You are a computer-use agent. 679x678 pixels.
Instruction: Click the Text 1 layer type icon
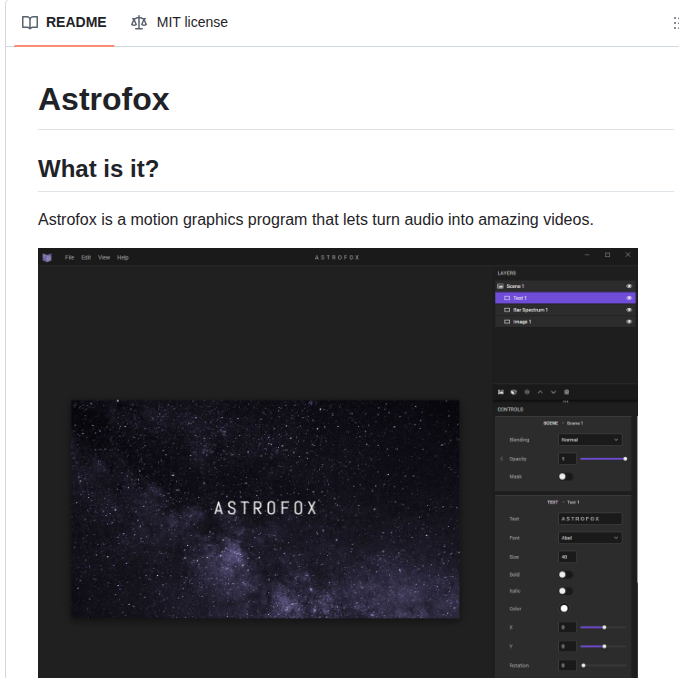tap(507, 298)
